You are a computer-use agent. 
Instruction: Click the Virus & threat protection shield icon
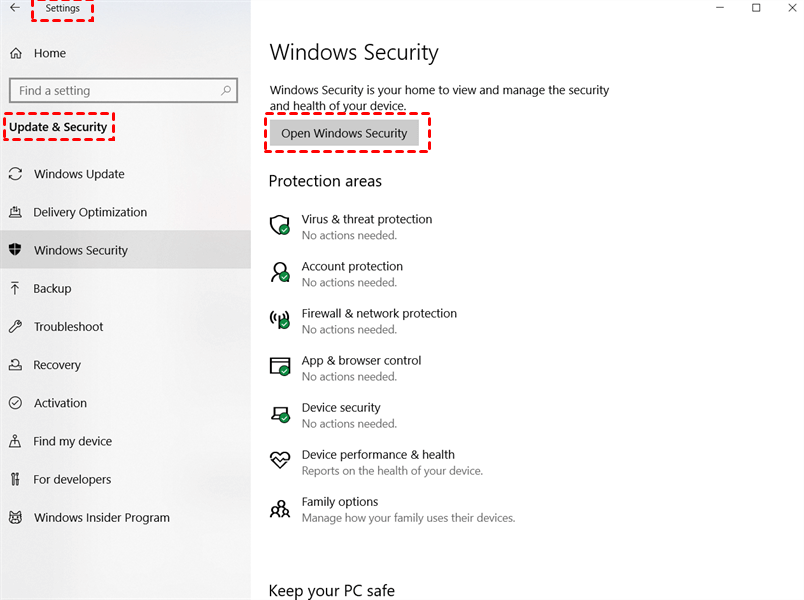pyautogui.click(x=280, y=225)
